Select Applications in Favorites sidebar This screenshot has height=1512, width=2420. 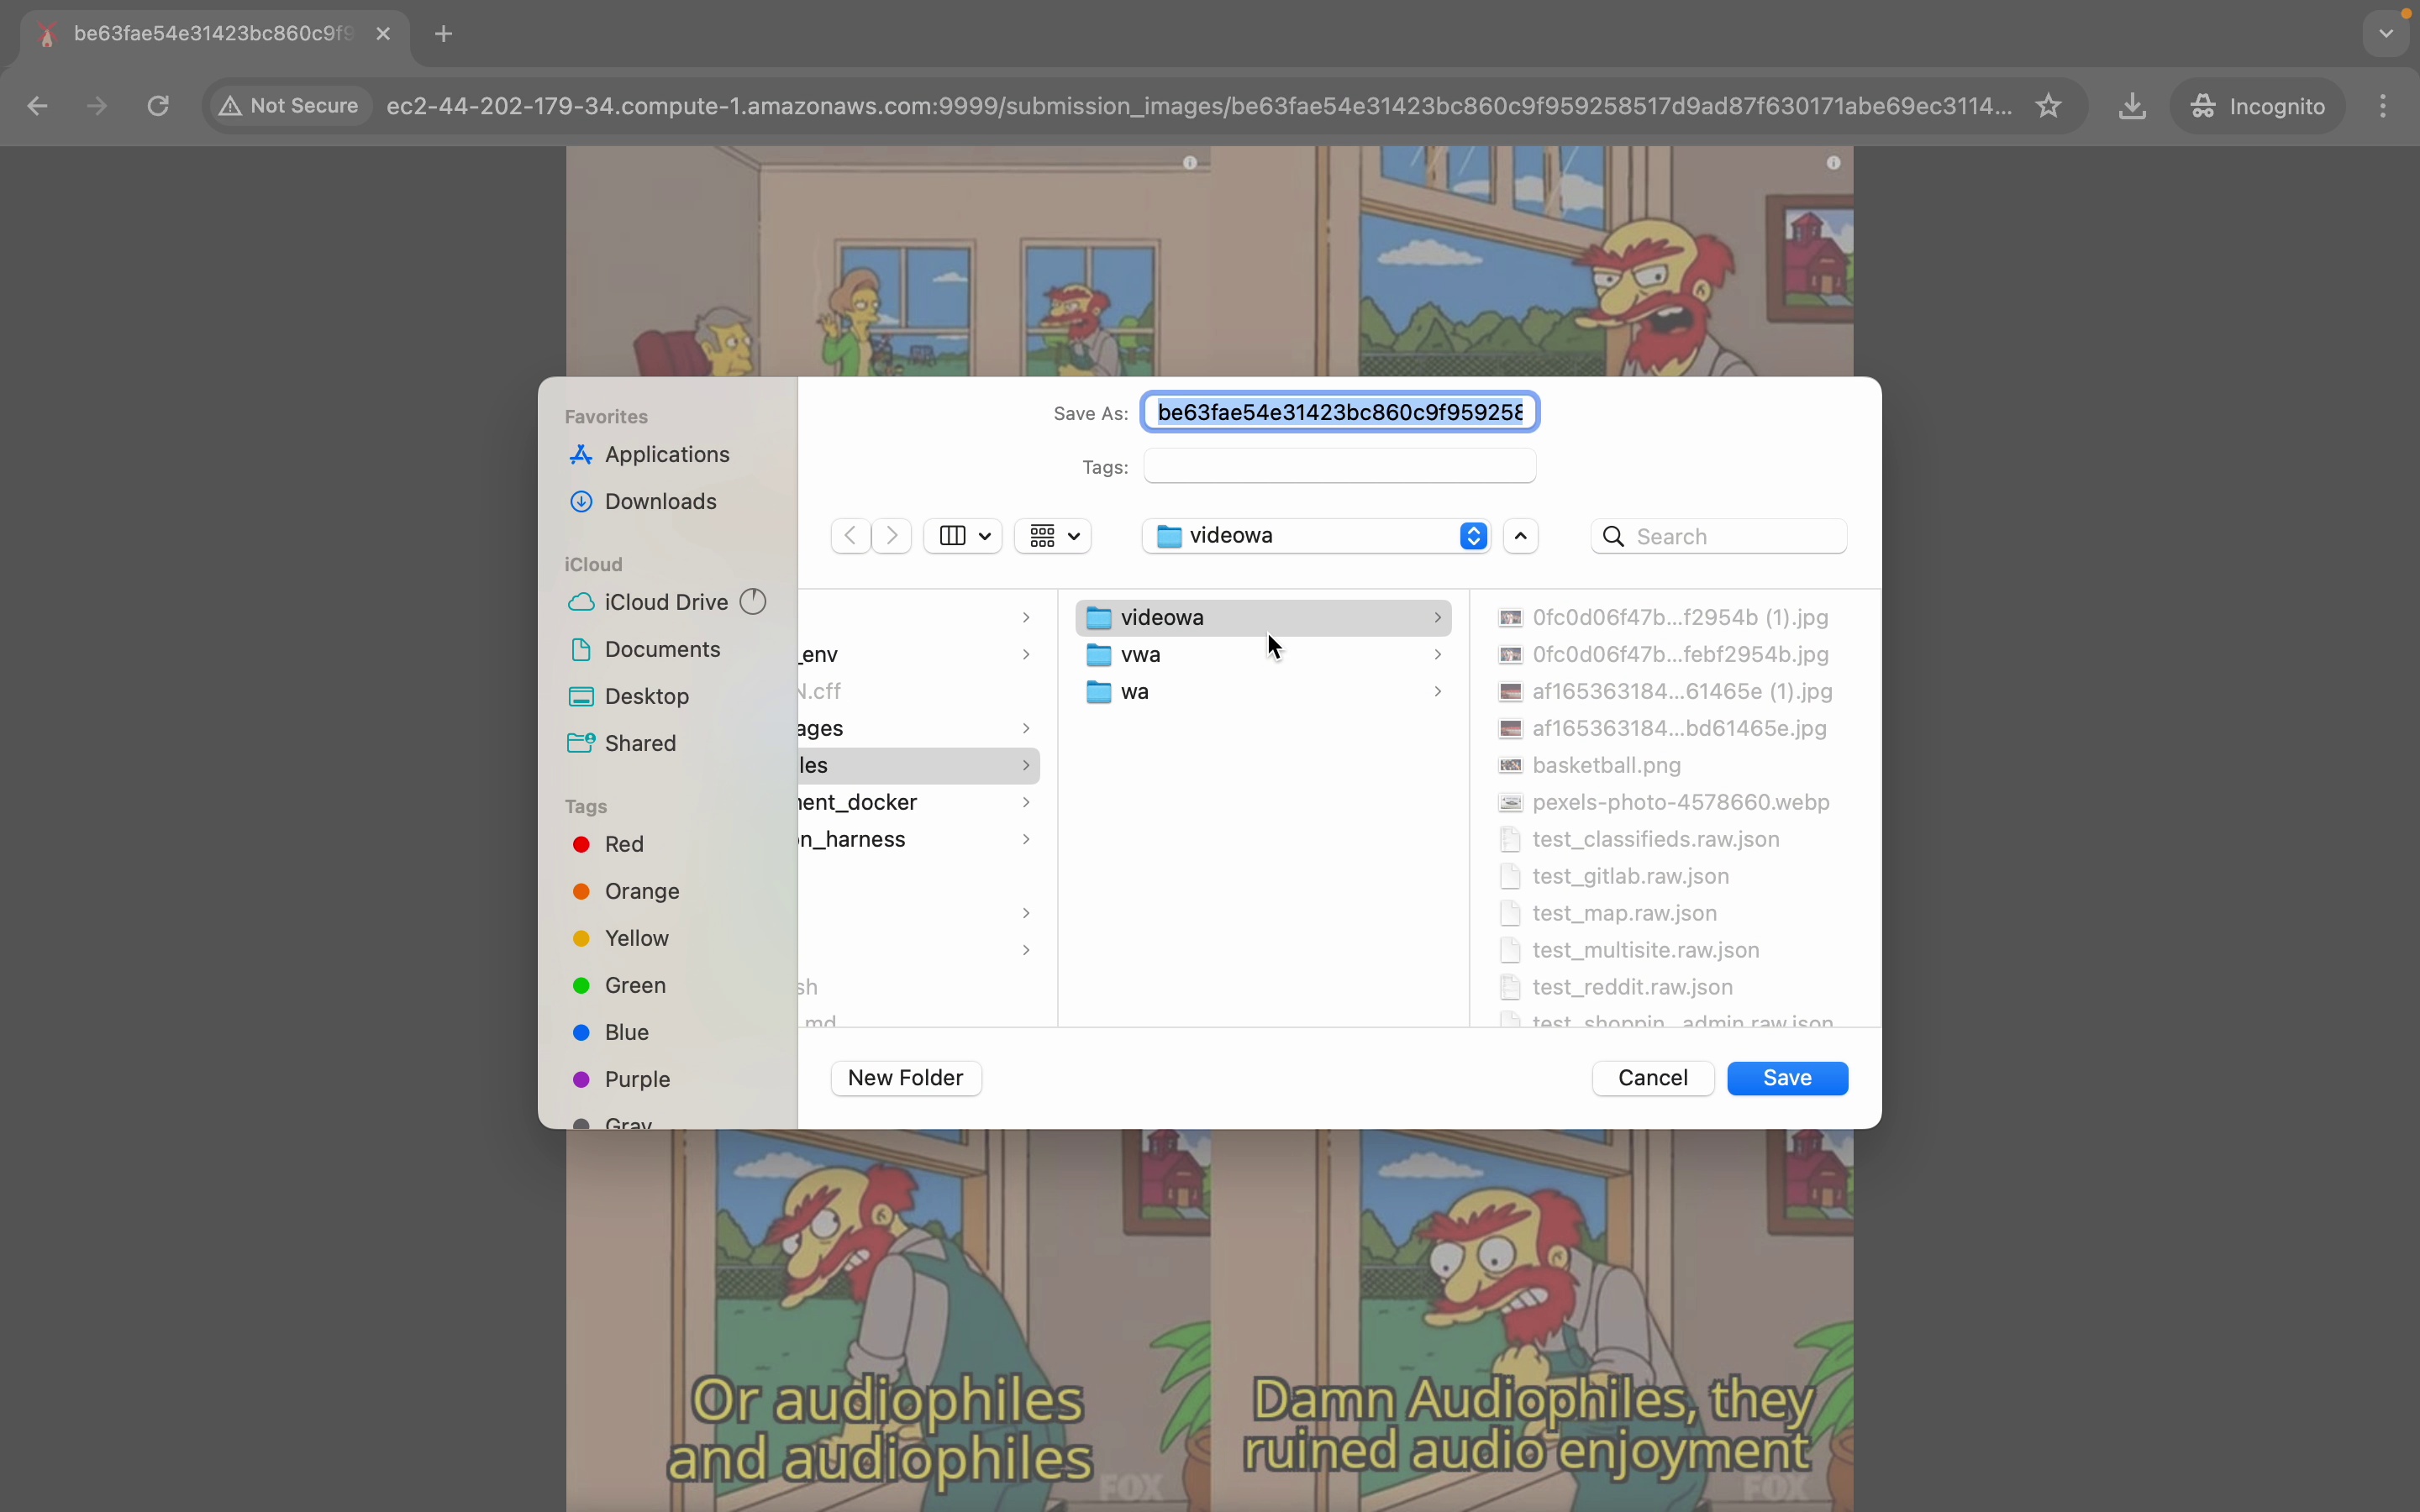click(666, 455)
